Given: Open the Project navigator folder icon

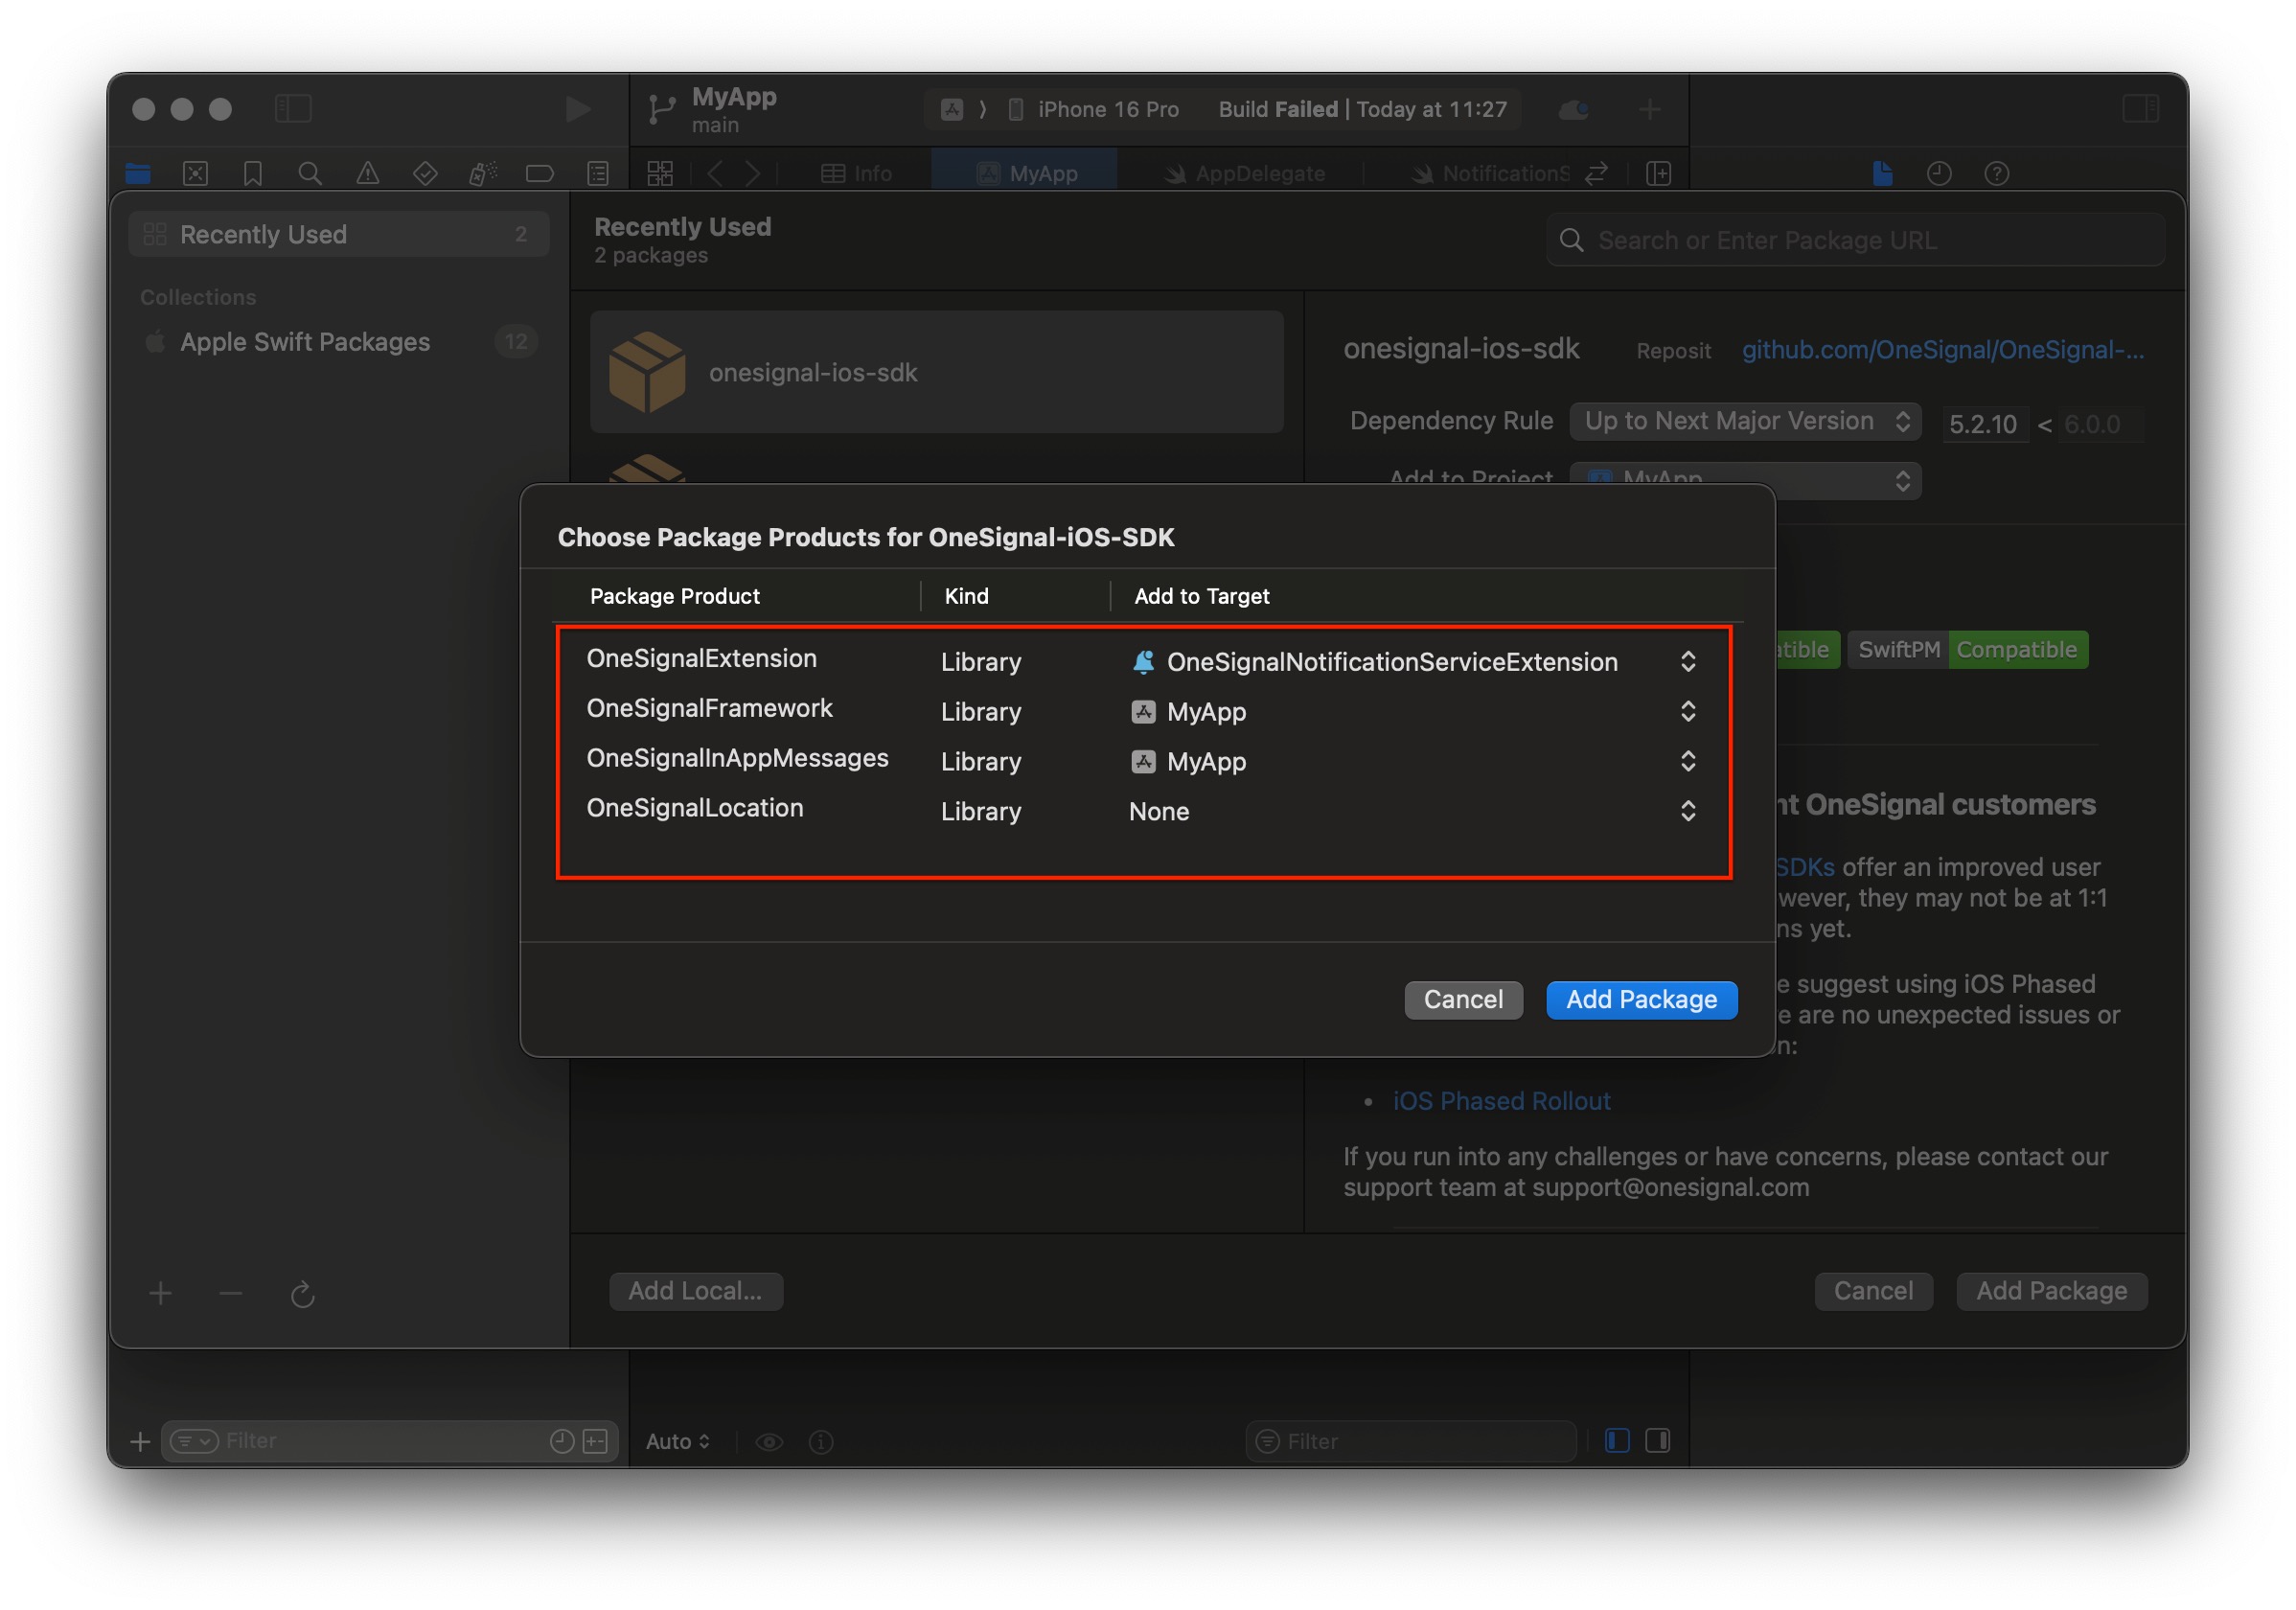Looking at the screenshot, I should pos(138,173).
